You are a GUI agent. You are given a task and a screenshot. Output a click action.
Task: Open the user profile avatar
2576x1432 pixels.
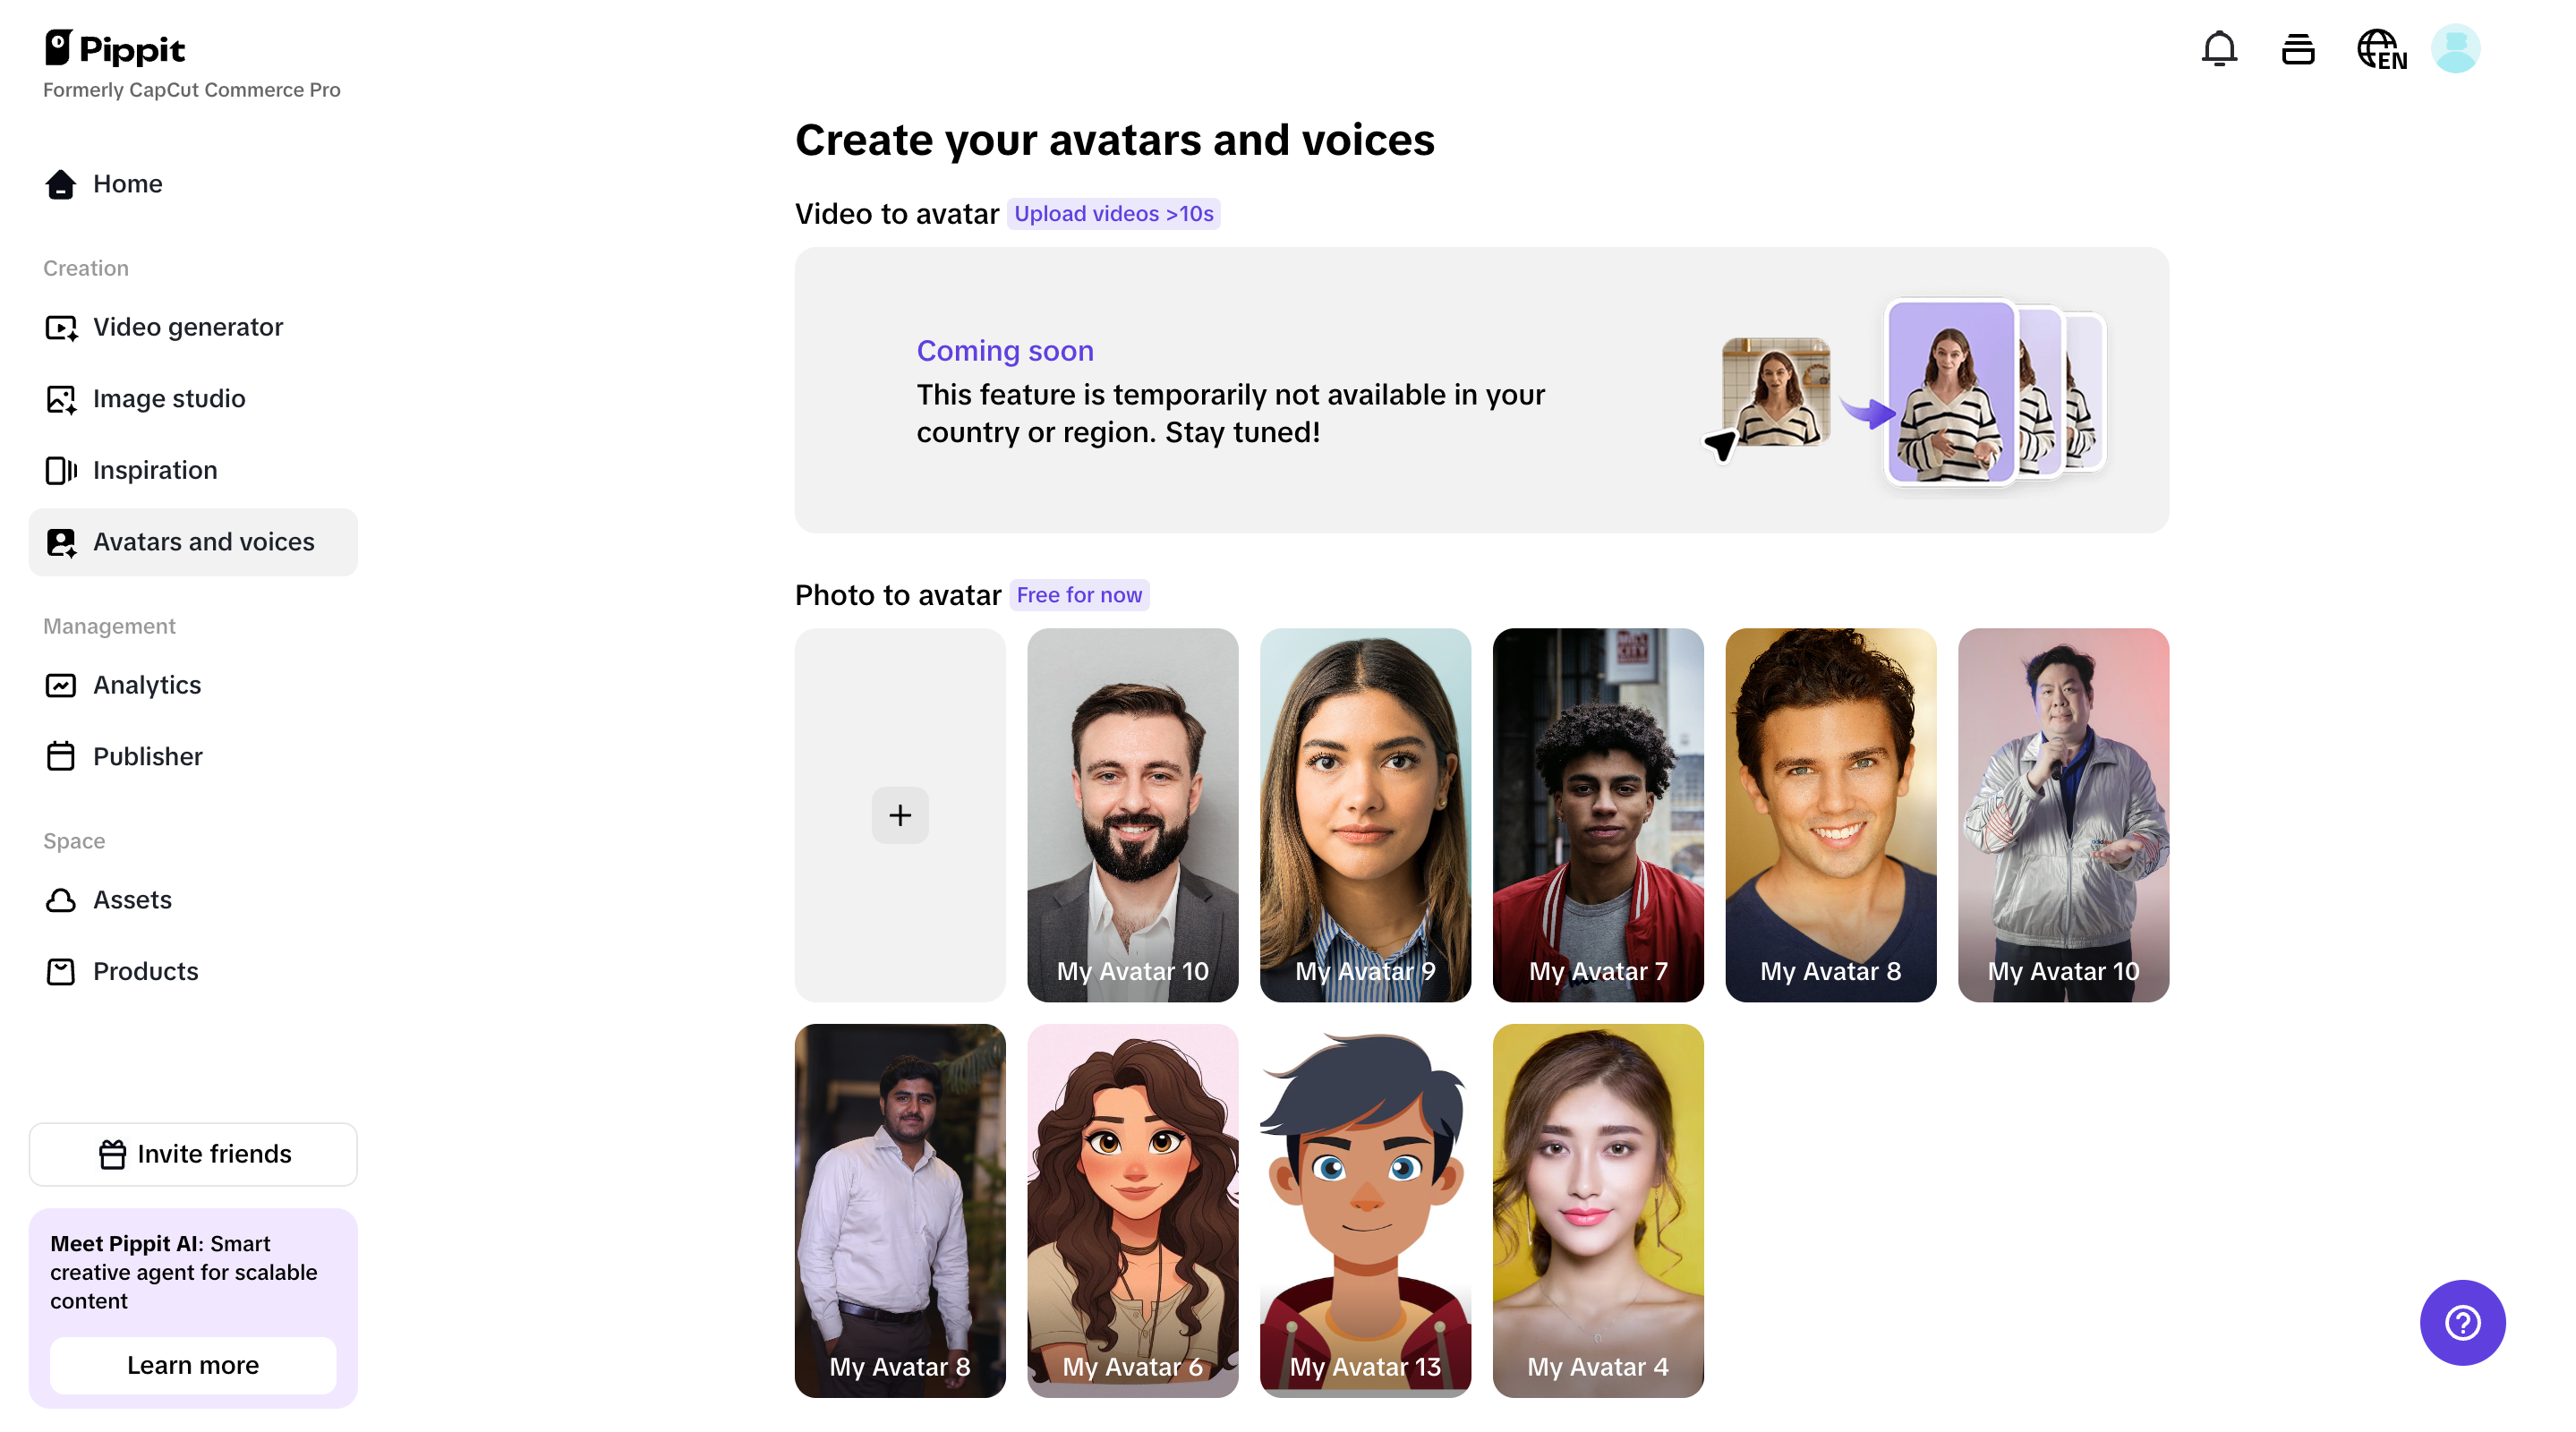pyautogui.click(x=2455, y=48)
